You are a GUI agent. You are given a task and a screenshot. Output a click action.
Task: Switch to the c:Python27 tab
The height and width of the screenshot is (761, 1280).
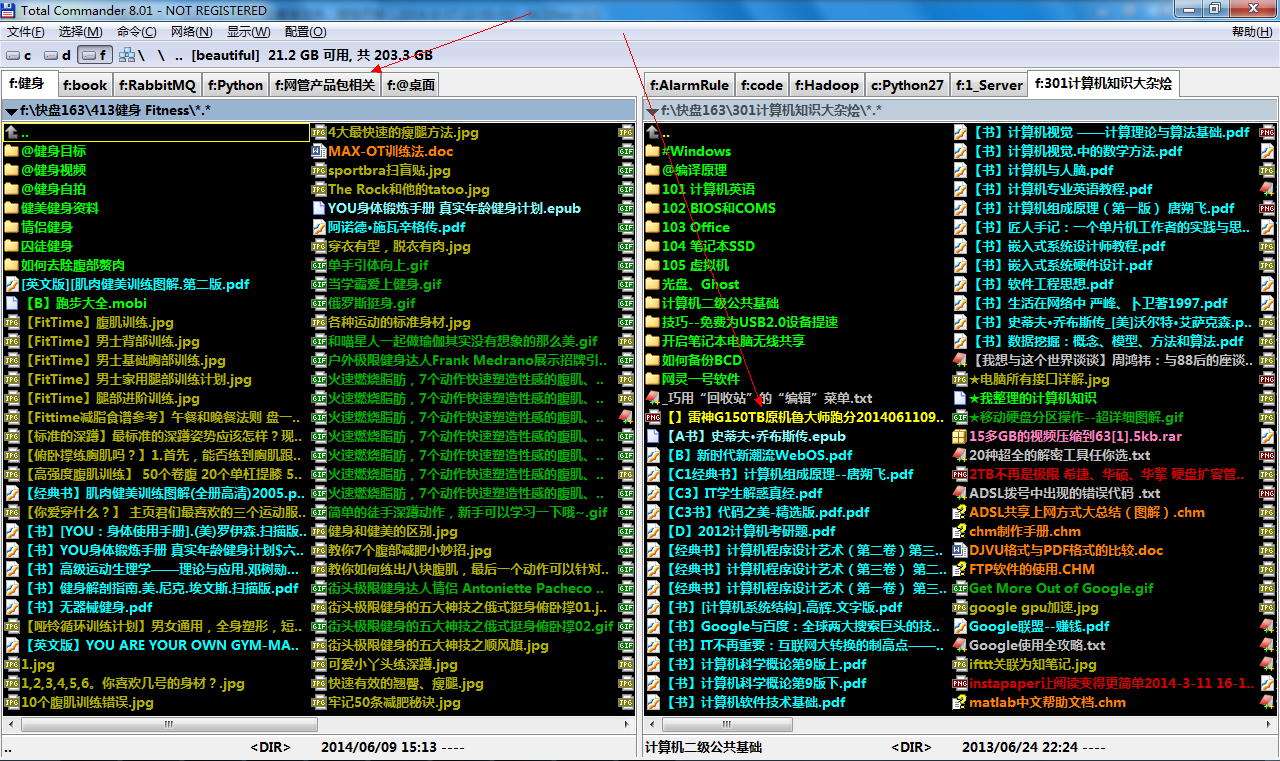[906, 85]
